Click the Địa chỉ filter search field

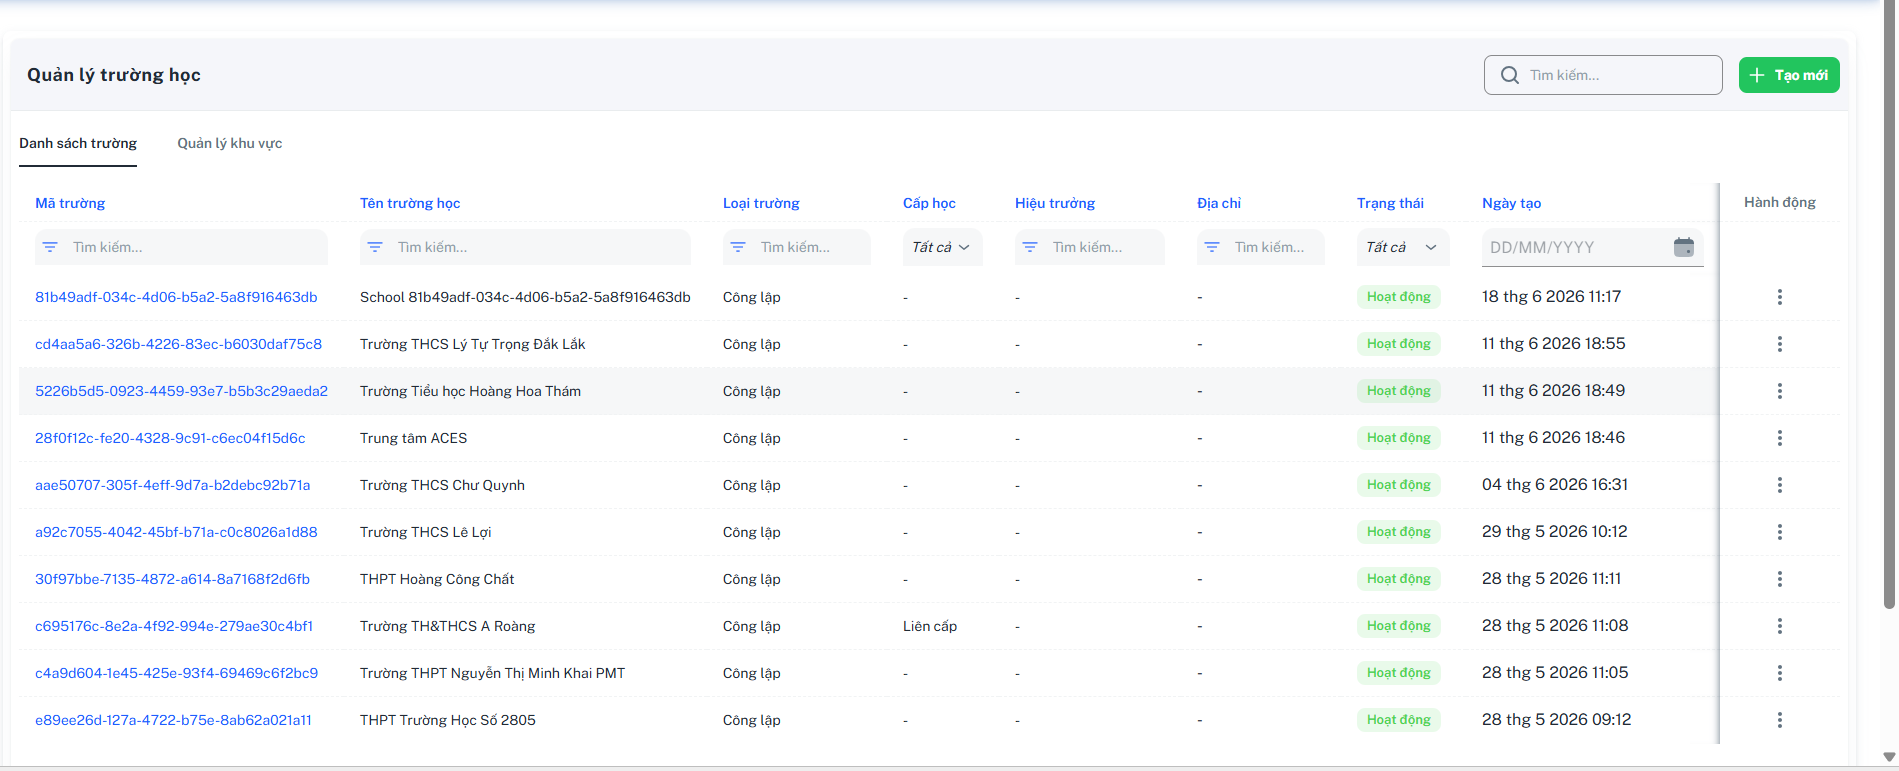point(1261,247)
